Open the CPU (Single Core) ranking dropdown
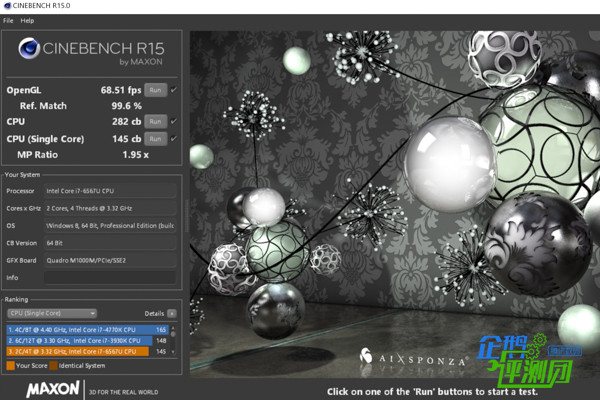The height and width of the screenshot is (400, 600). [50, 313]
